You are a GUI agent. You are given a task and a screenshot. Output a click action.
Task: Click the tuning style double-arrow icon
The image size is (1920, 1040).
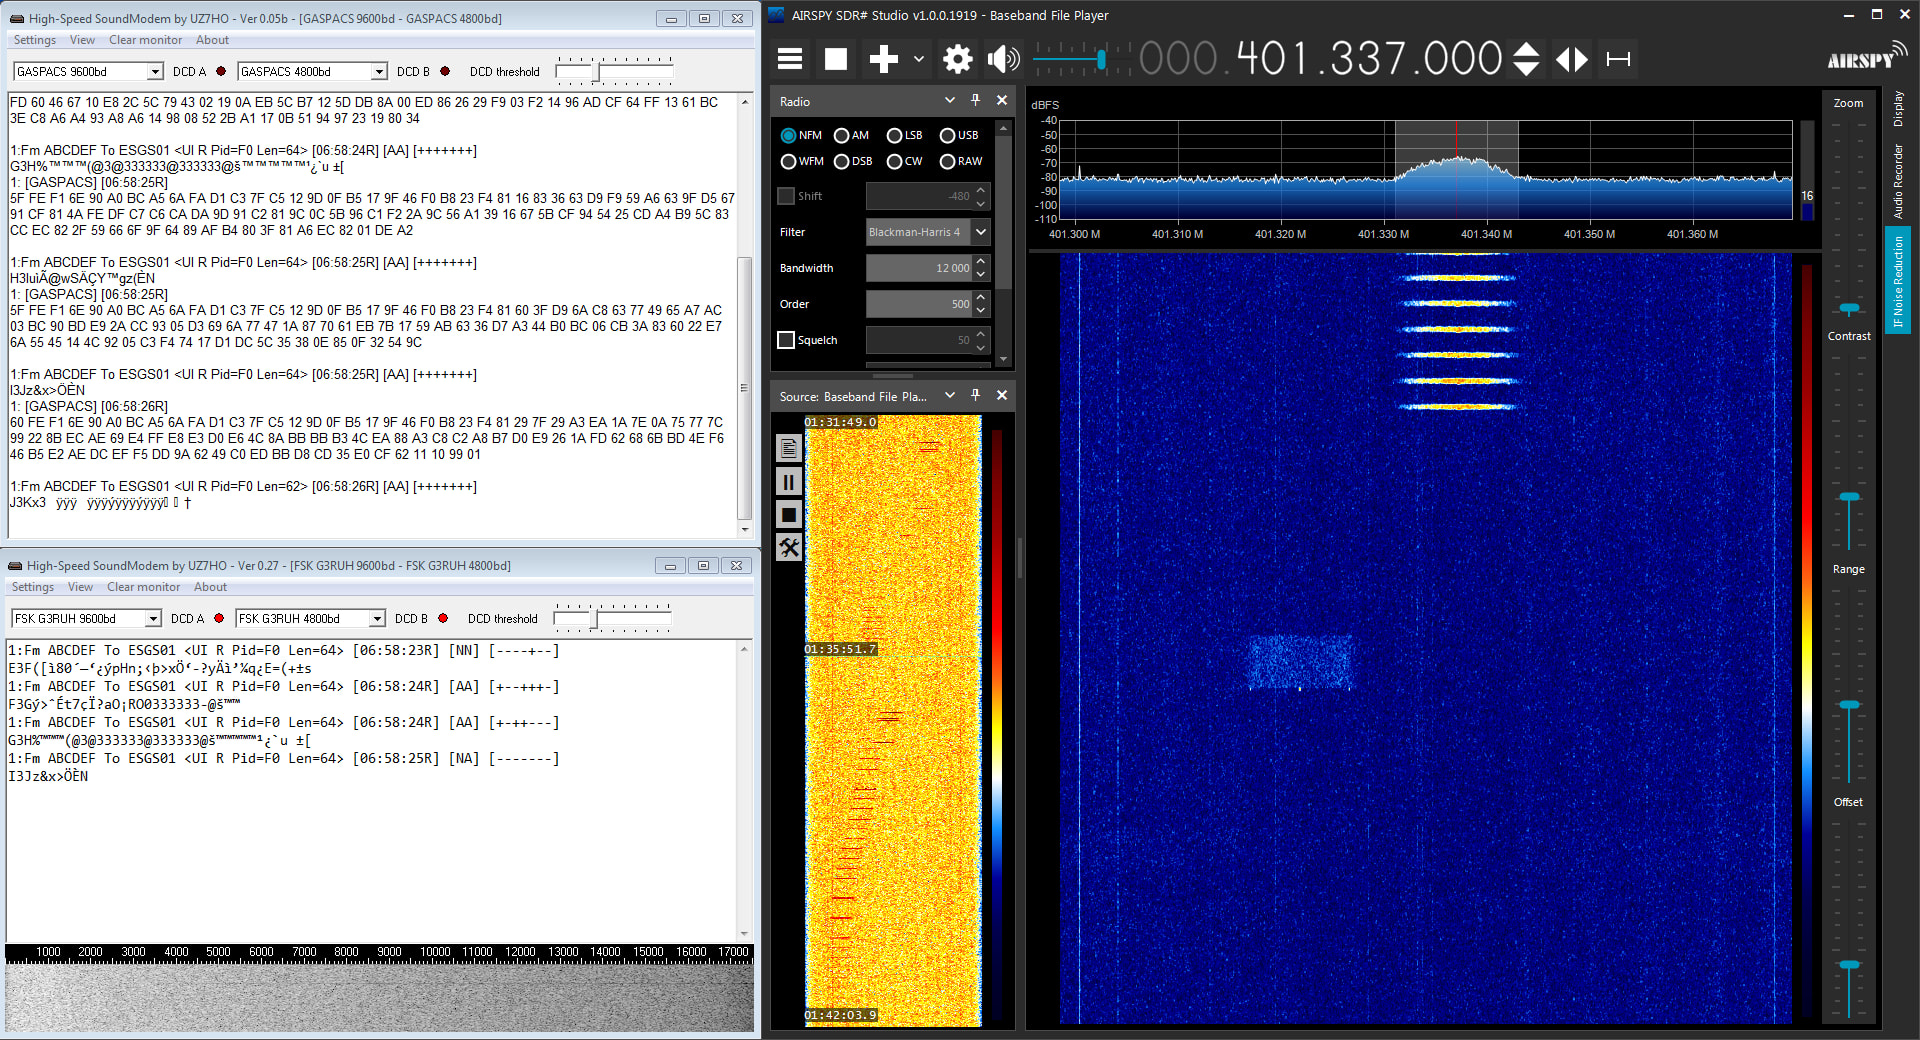point(1572,59)
